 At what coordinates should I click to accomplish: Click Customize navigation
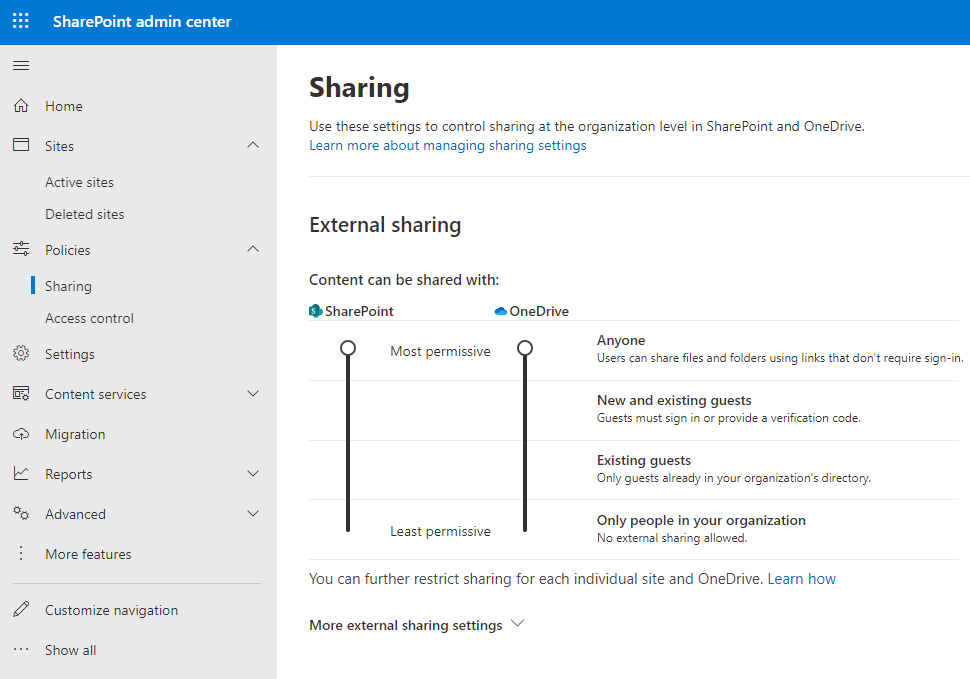pyautogui.click(x=111, y=610)
